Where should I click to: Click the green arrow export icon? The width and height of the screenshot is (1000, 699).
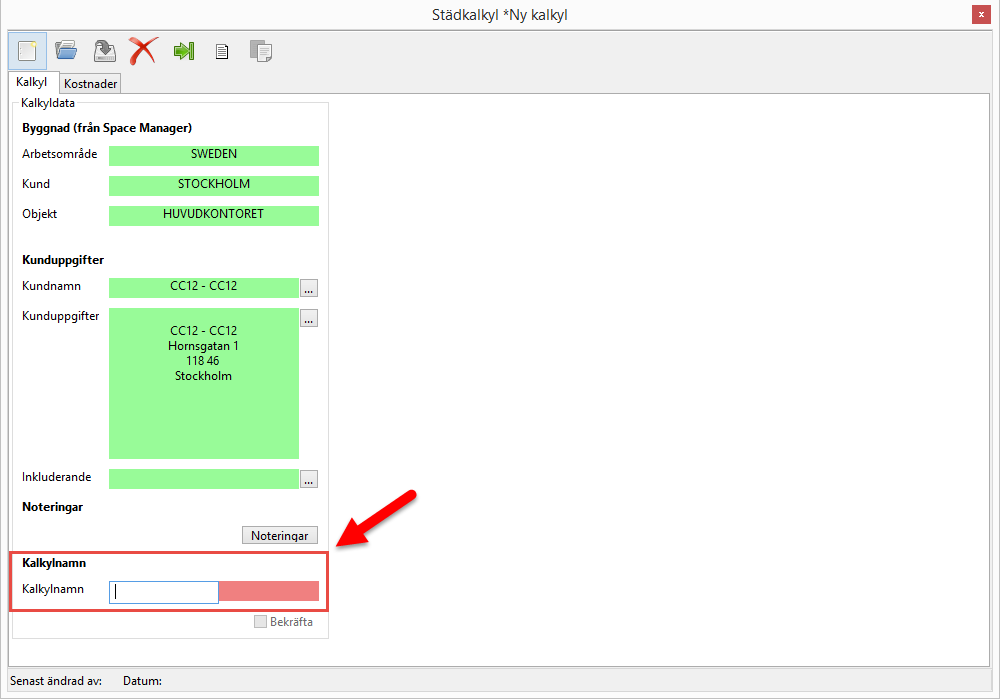tap(183, 50)
